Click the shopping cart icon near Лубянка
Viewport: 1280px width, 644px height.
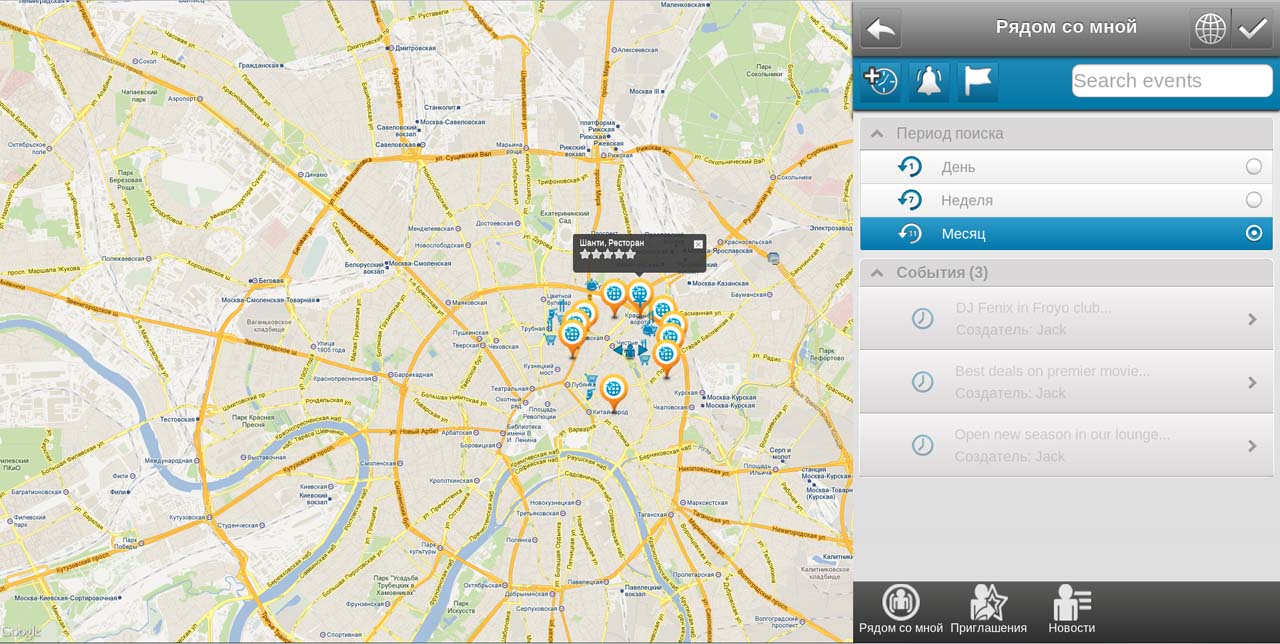coord(591,379)
